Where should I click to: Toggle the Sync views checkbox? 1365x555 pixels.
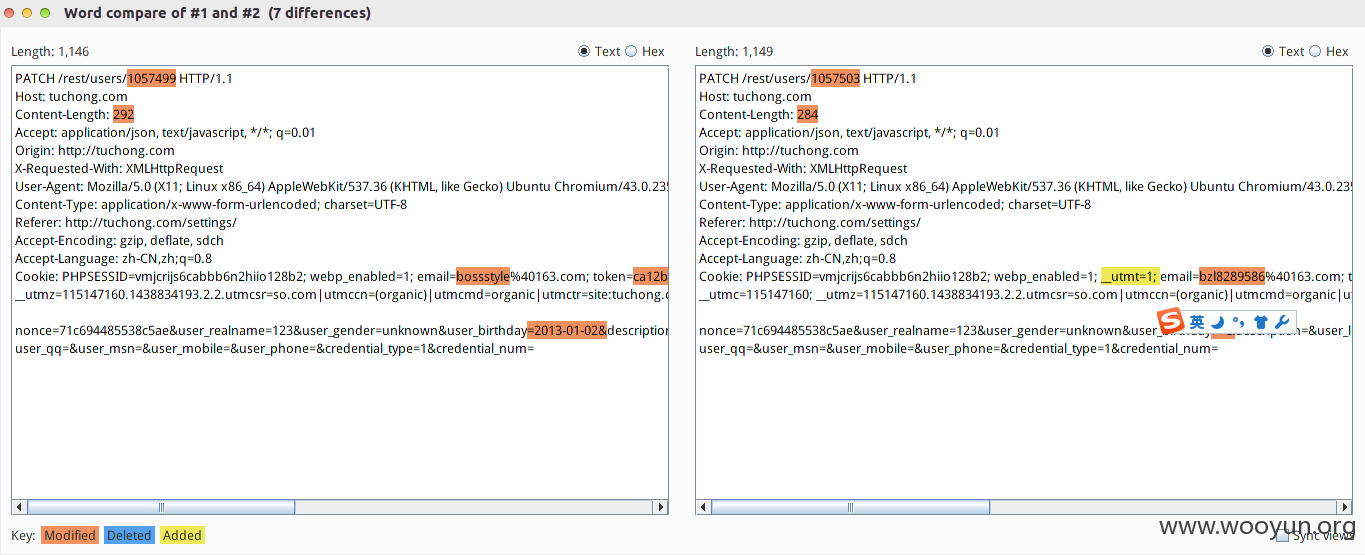pos(1283,536)
